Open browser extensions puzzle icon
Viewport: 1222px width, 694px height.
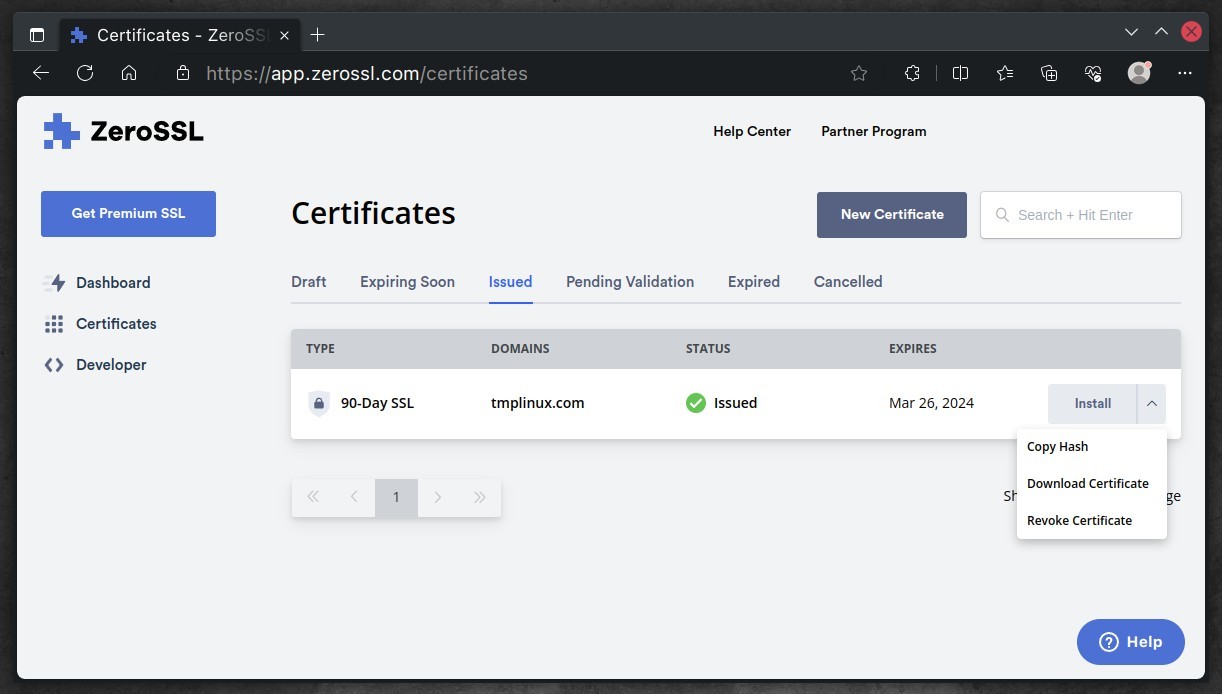(x=912, y=73)
